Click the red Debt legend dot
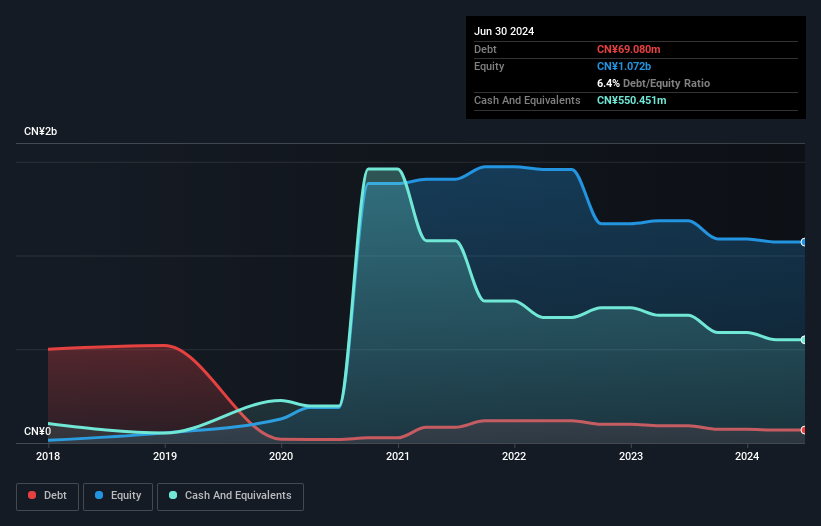This screenshot has width=821, height=526. 32,495
